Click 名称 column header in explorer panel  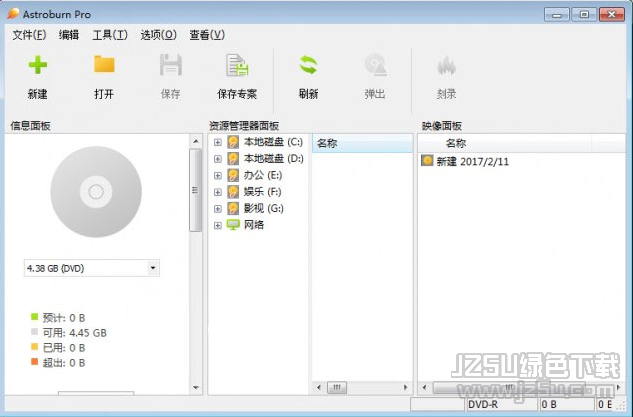pyautogui.click(x=363, y=143)
